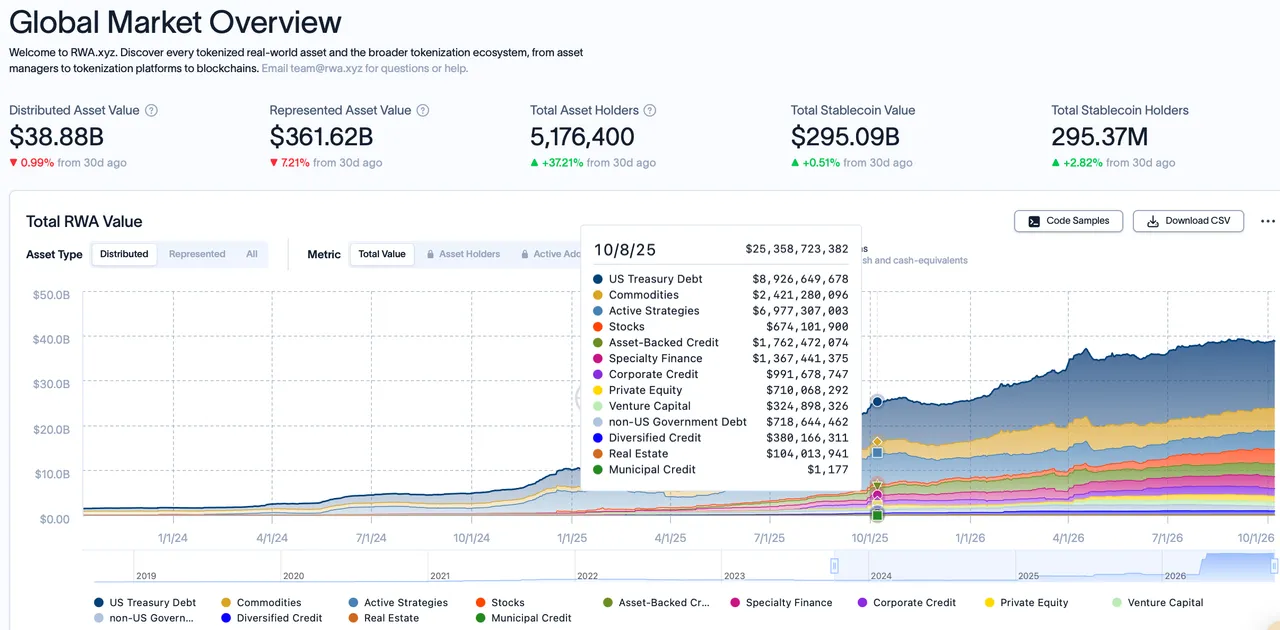The width and height of the screenshot is (1280, 630).
Task: Toggle Commodities legend series
Action: point(261,603)
